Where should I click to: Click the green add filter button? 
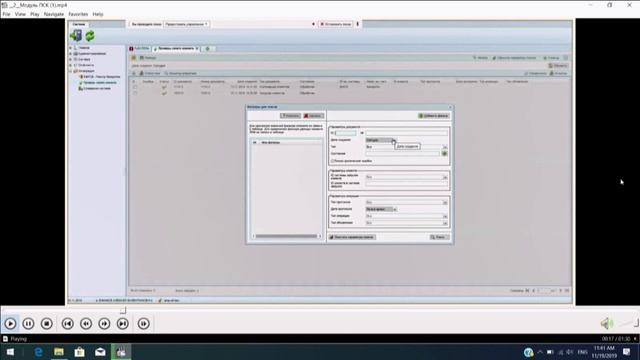[x=433, y=116]
